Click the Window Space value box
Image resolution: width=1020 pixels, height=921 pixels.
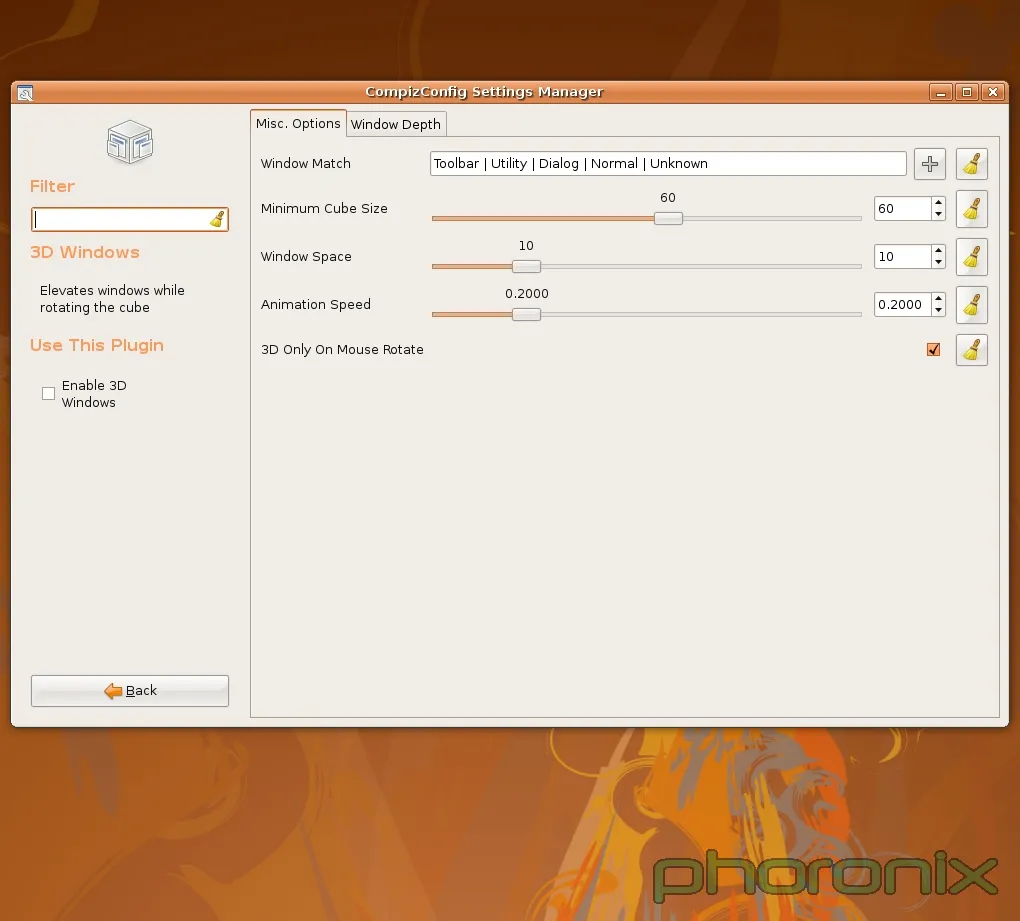pos(903,257)
